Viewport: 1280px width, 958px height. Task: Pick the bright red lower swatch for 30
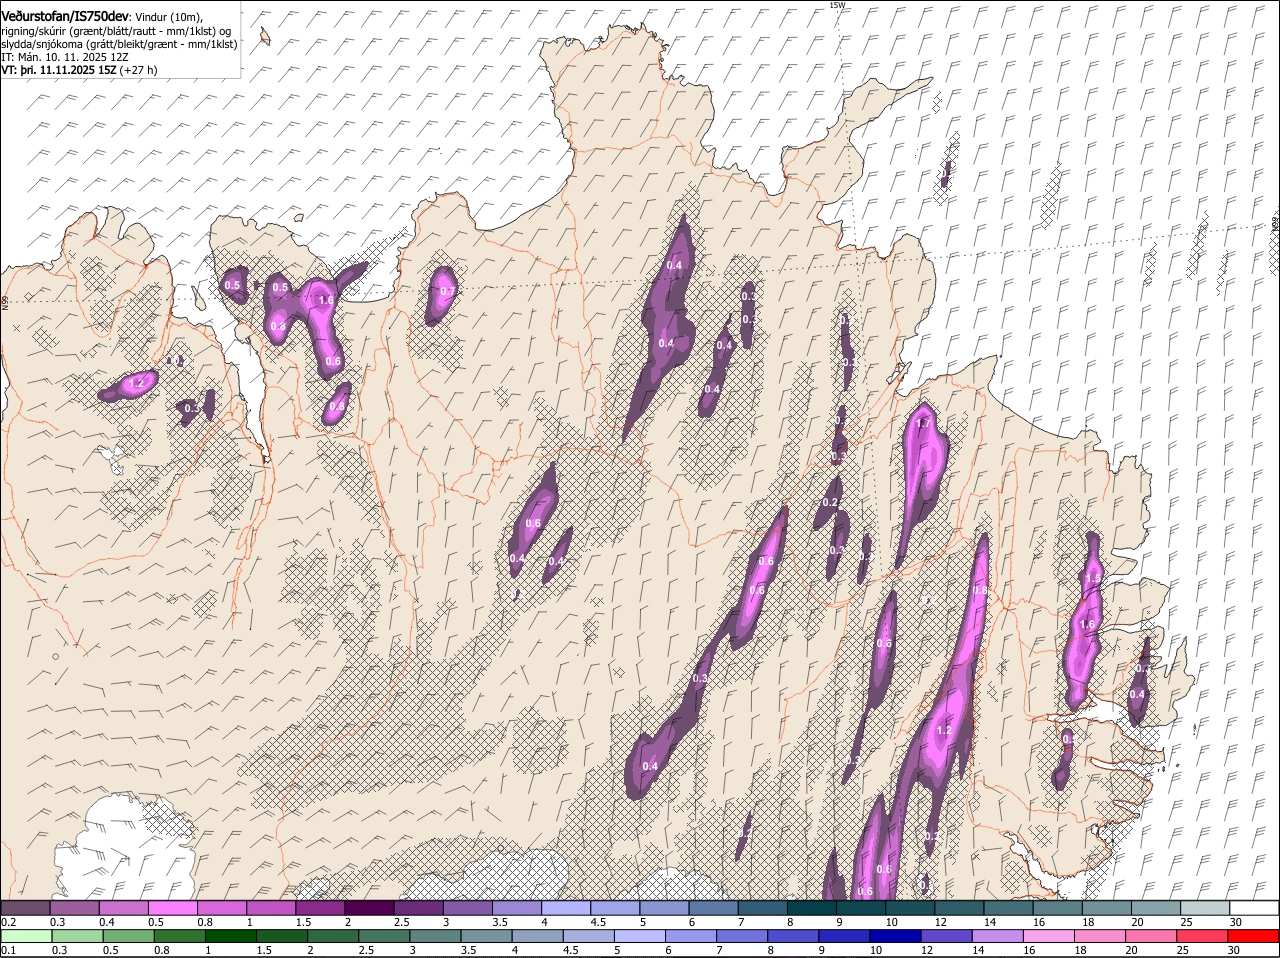1254,936
